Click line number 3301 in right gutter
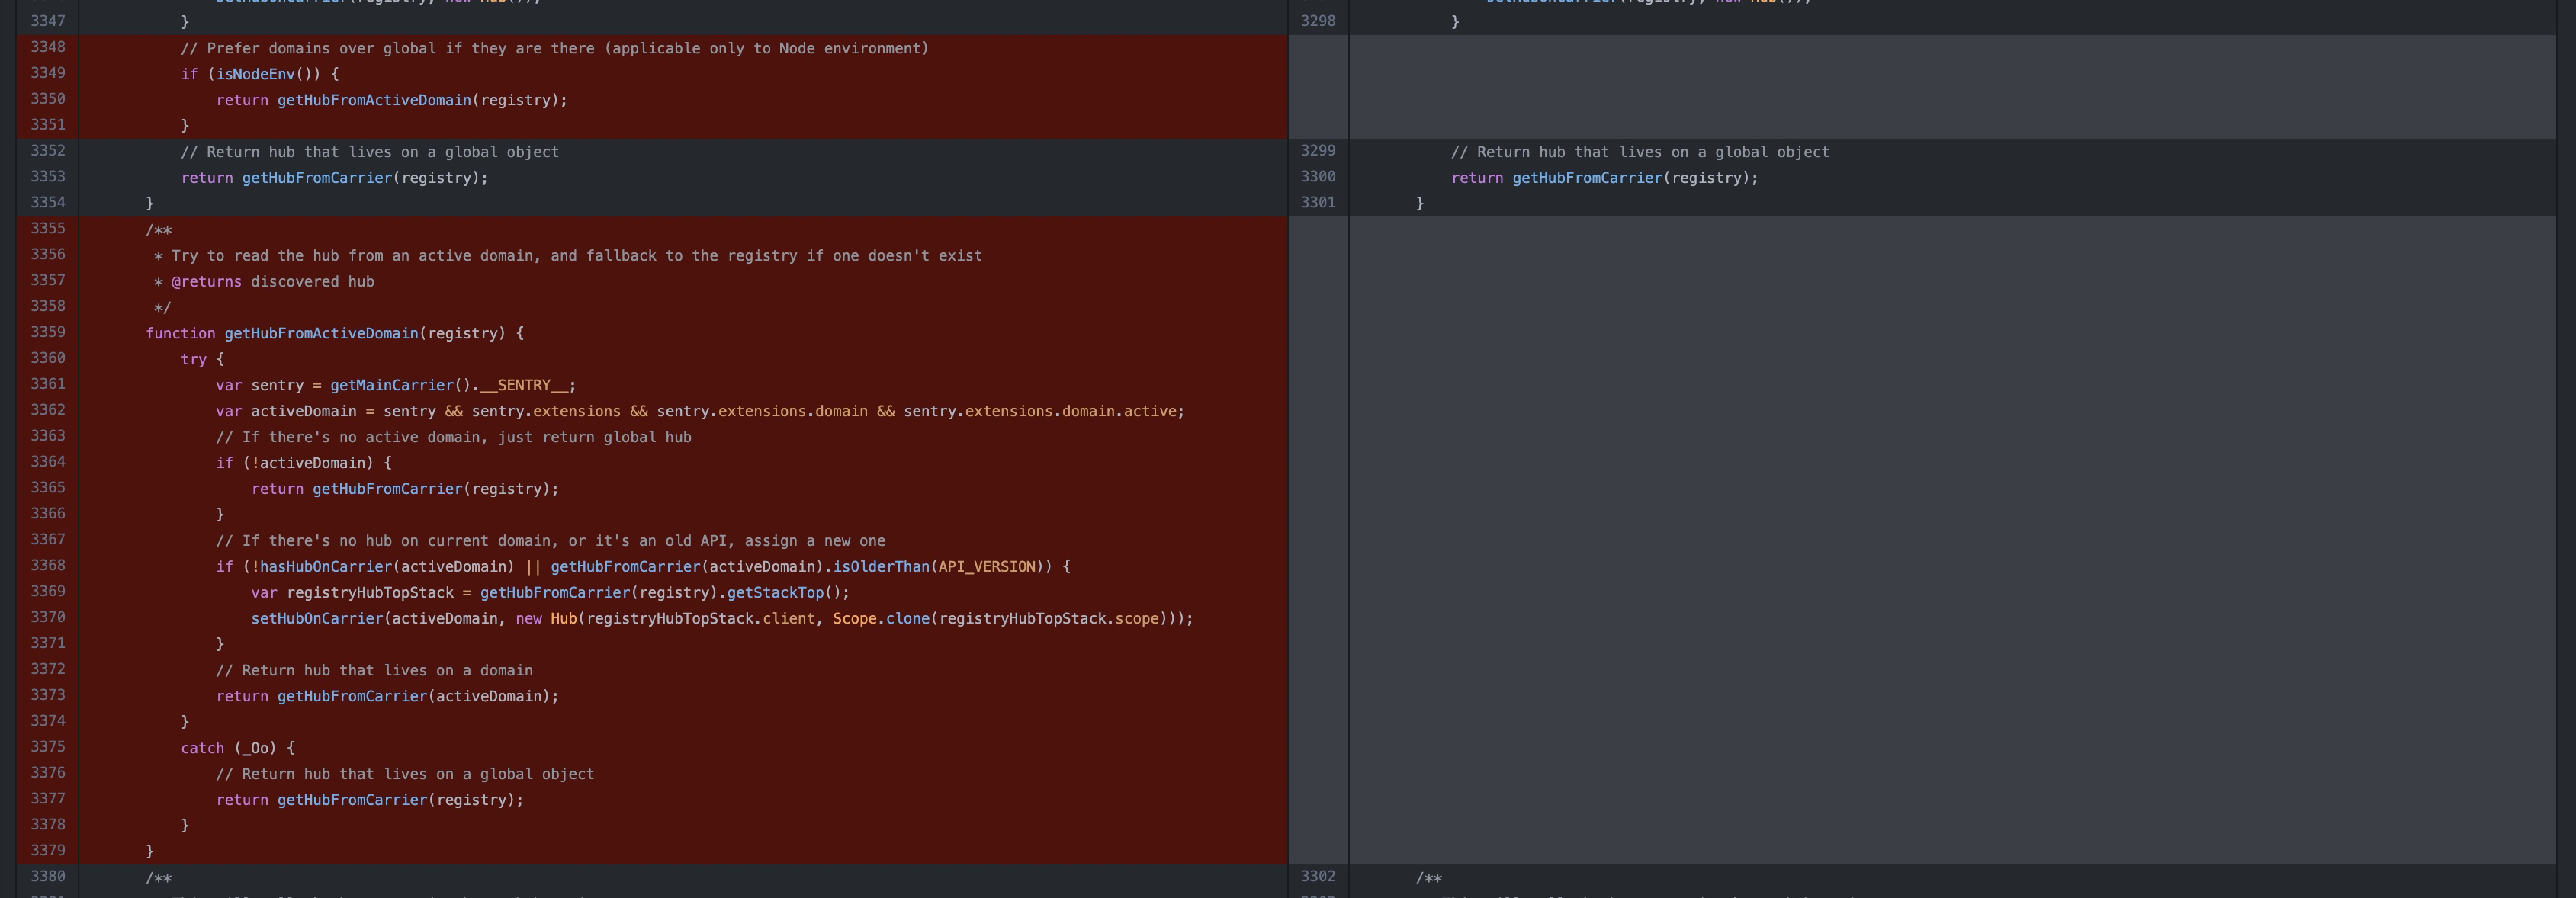 tap(1318, 203)
